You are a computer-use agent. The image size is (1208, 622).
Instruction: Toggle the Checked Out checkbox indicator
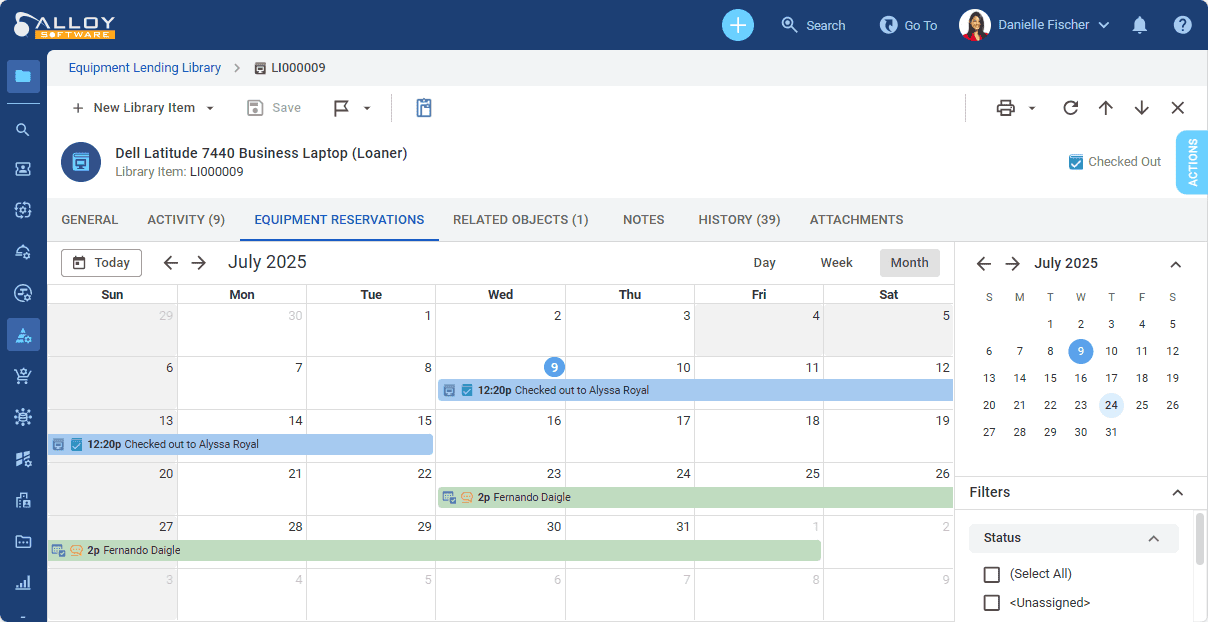pyautogui.click(x=1076, y=162)
